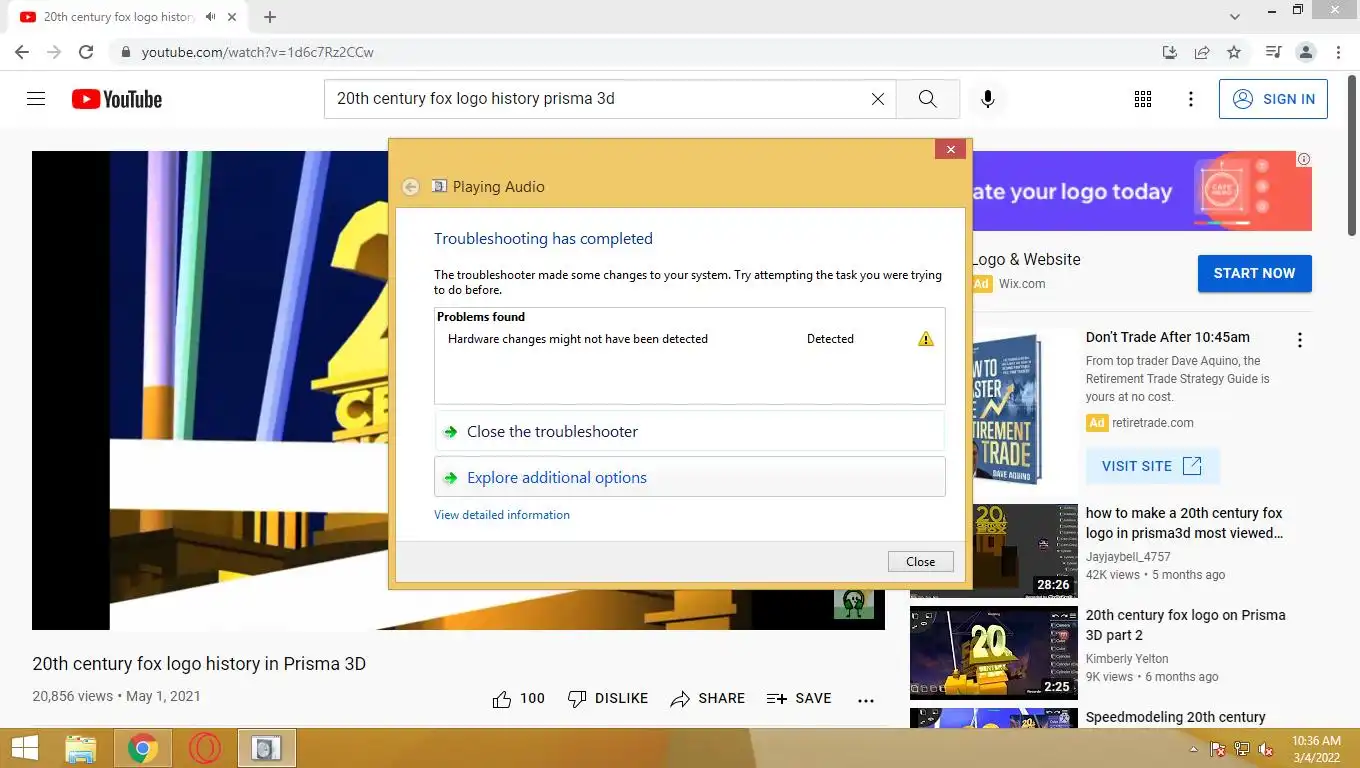Click the Wix 'Logo & Website' ad title
Viewport: 1360px width, 768px height.
coord(1025,259)
